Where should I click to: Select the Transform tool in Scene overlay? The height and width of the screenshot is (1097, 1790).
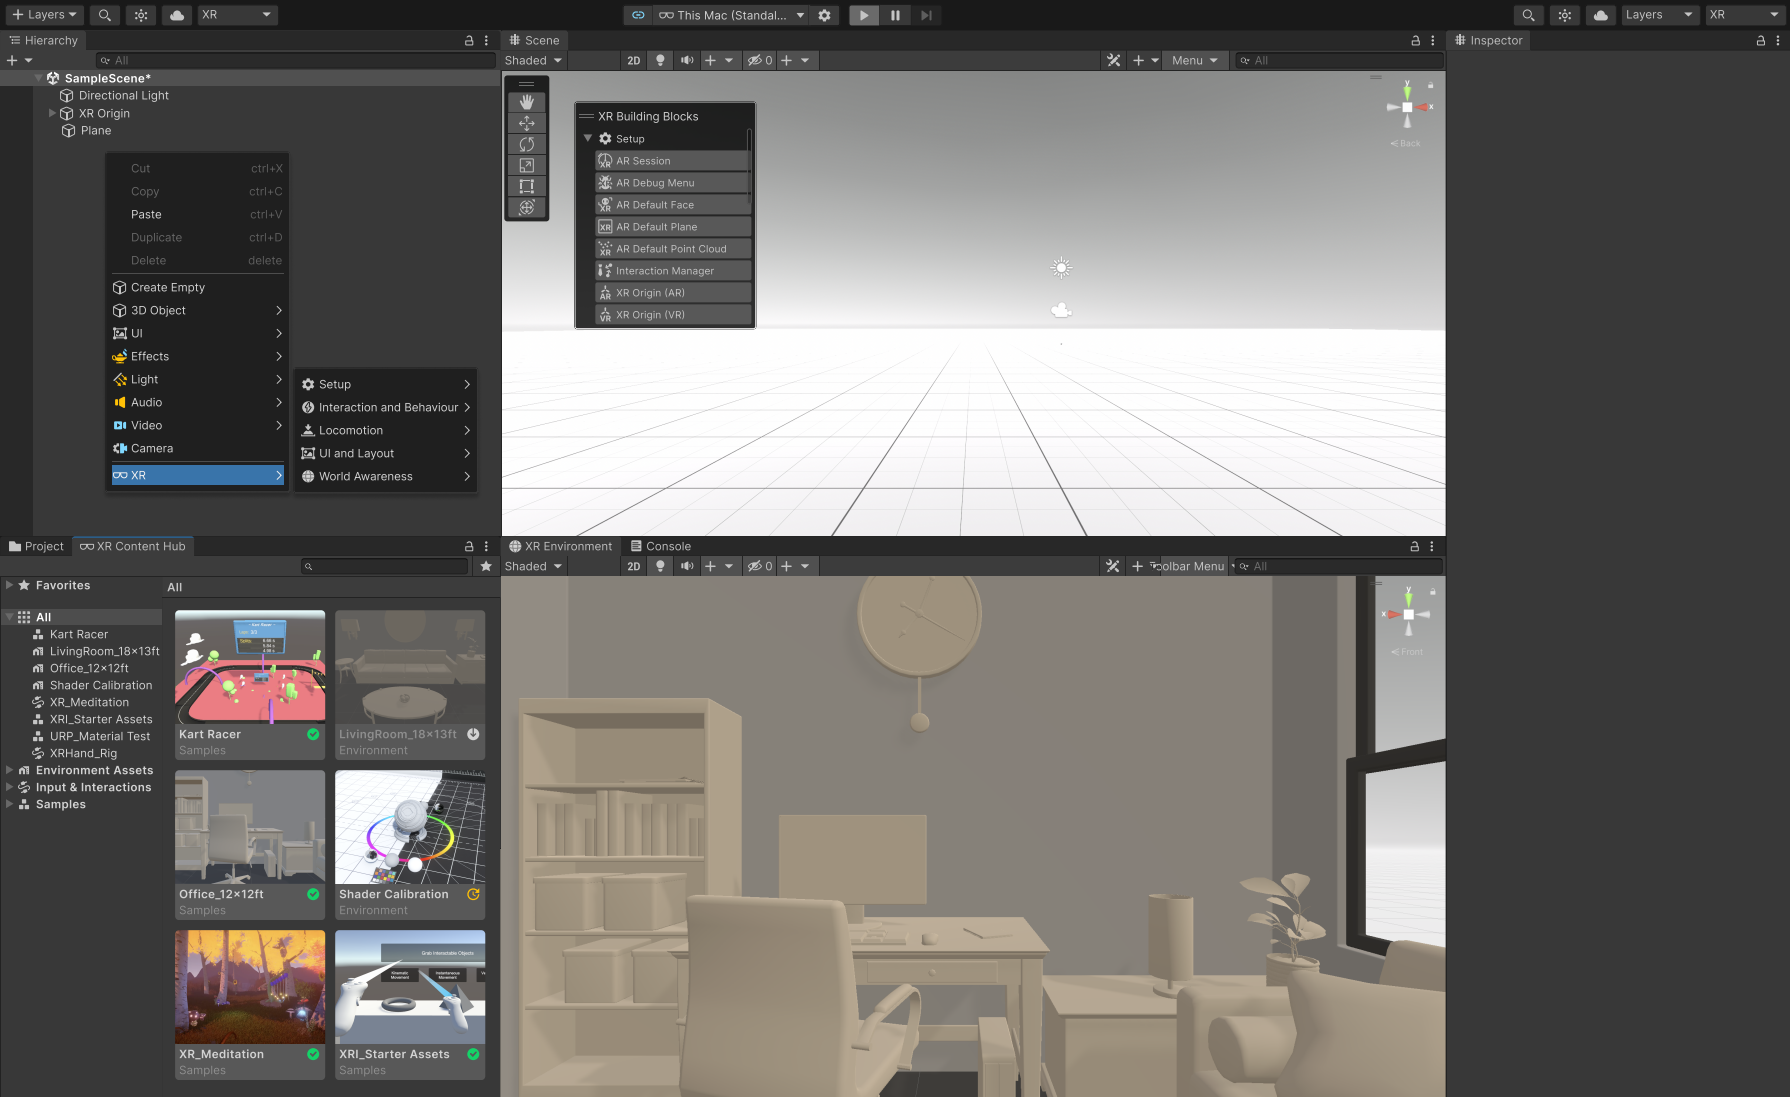click(x=527, y=207)
